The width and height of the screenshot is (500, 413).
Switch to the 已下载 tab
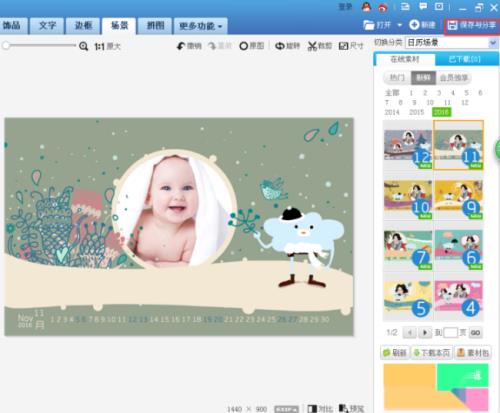pos(465,59)
